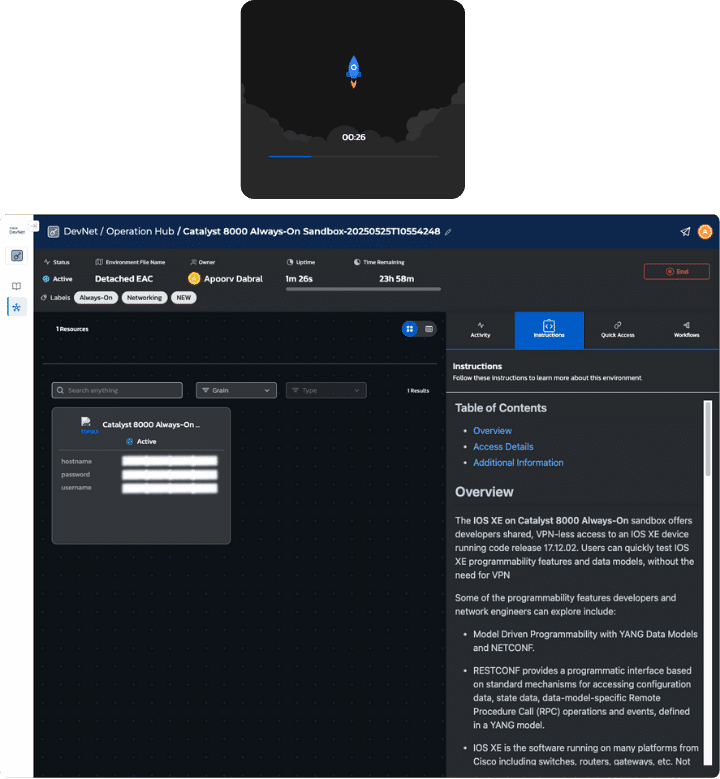Viewport: 720px width, 779px height.
Task: Click the Time Remaining clock icon
Action: 357,262
